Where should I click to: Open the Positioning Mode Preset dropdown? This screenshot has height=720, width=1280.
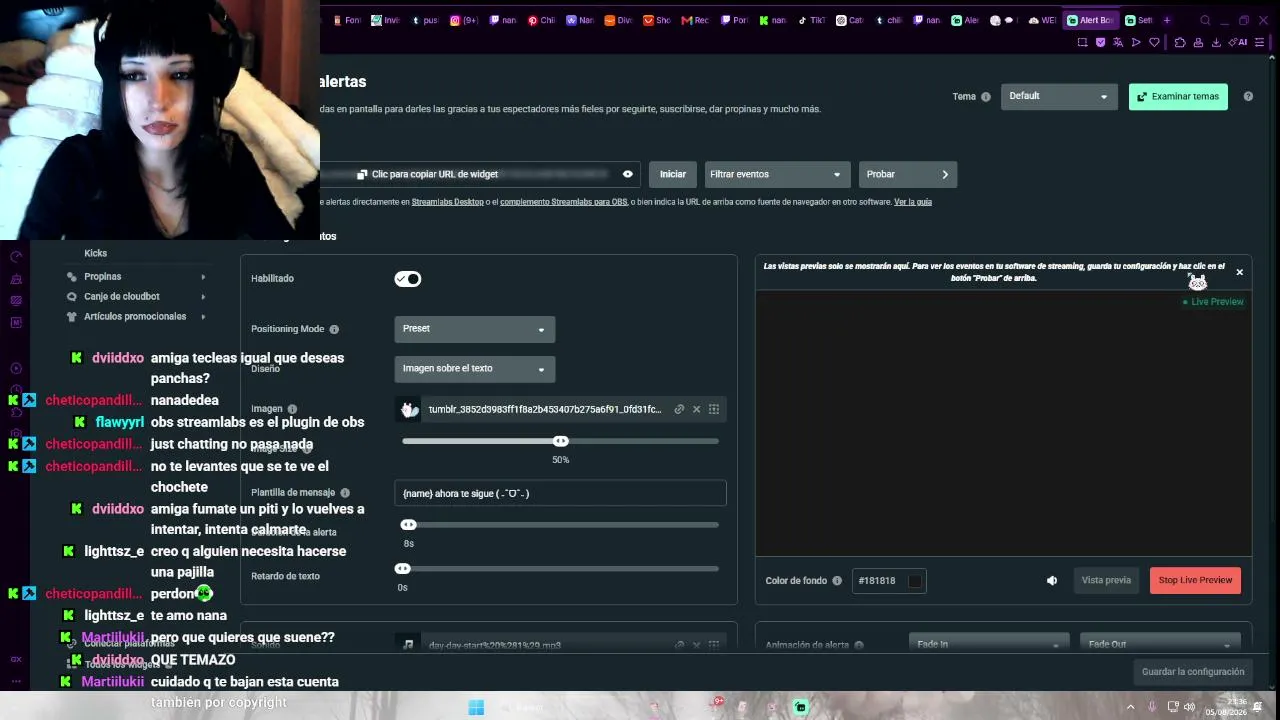(x=474, y=329)
